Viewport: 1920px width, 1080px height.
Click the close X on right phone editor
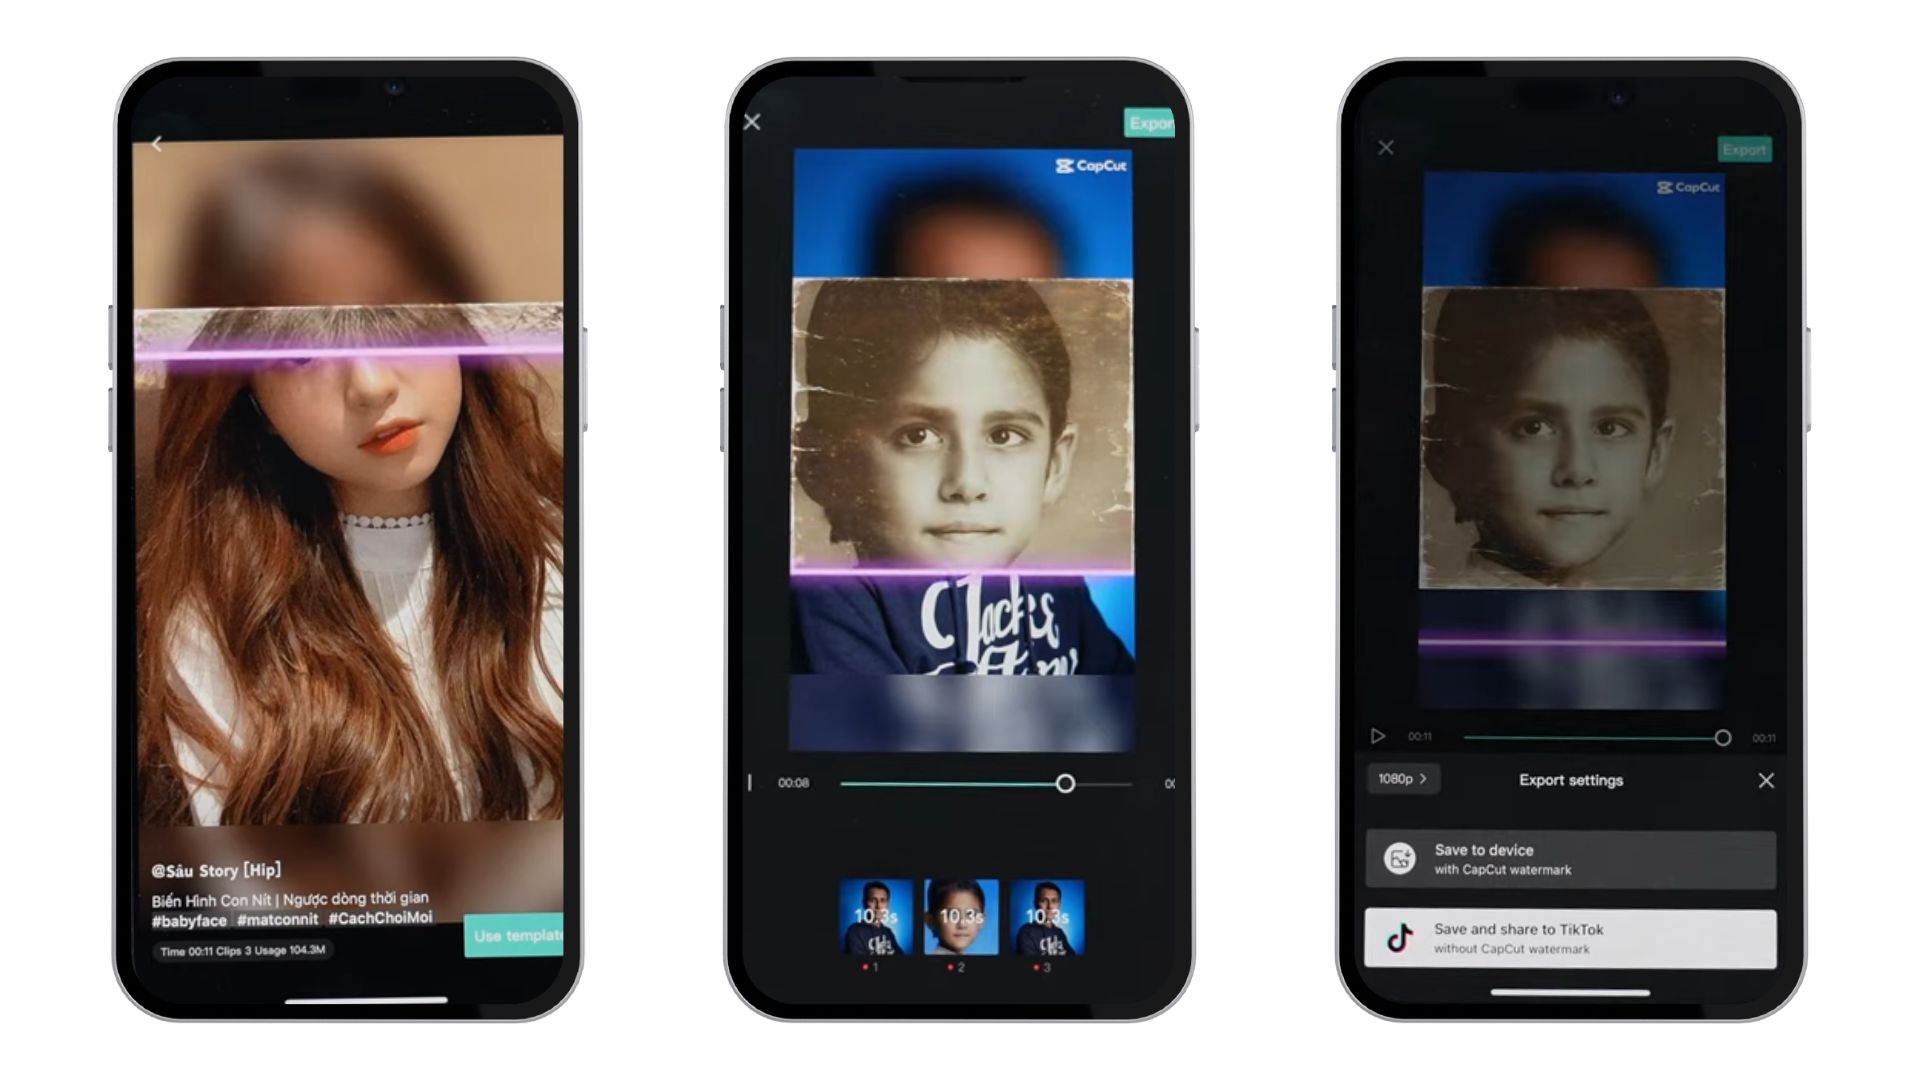tap(1385, 148)
